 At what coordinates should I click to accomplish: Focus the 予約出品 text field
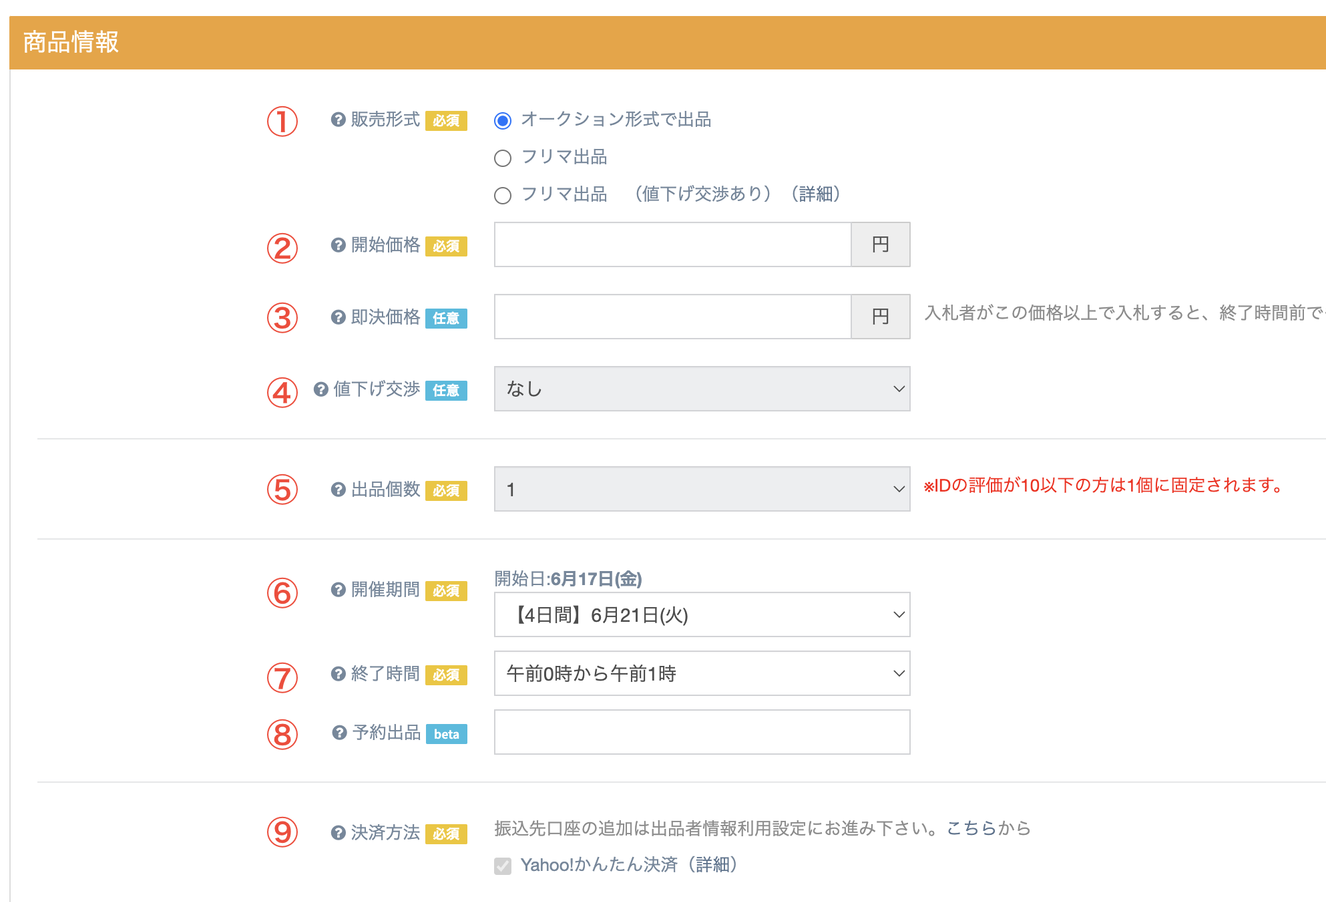(701, 732)
